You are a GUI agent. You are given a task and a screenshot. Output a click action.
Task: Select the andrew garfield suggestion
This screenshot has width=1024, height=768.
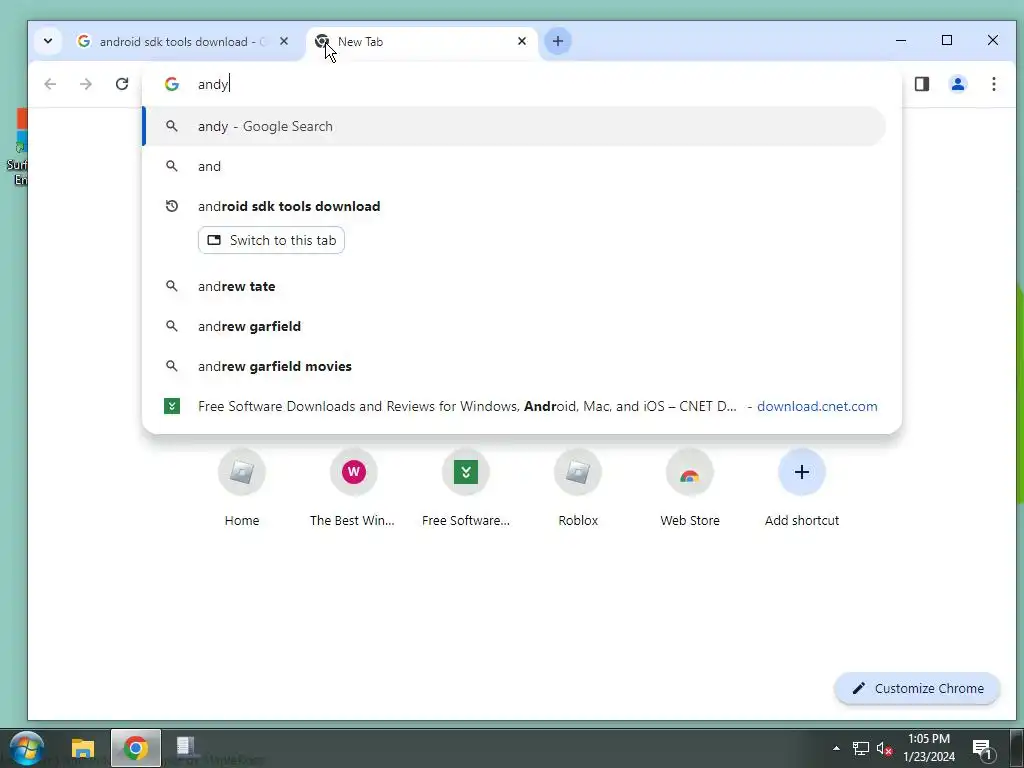[514, 326]
